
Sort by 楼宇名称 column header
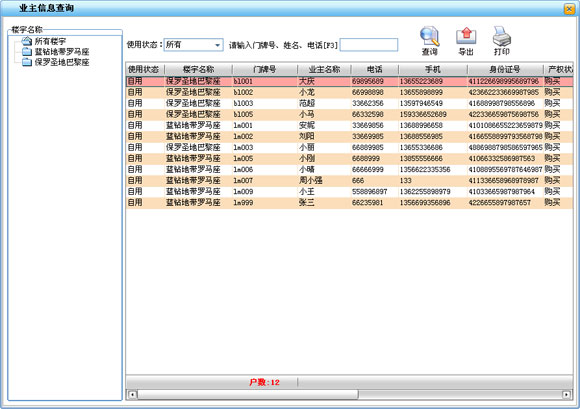pyautogui.click(x=198, y=69)
